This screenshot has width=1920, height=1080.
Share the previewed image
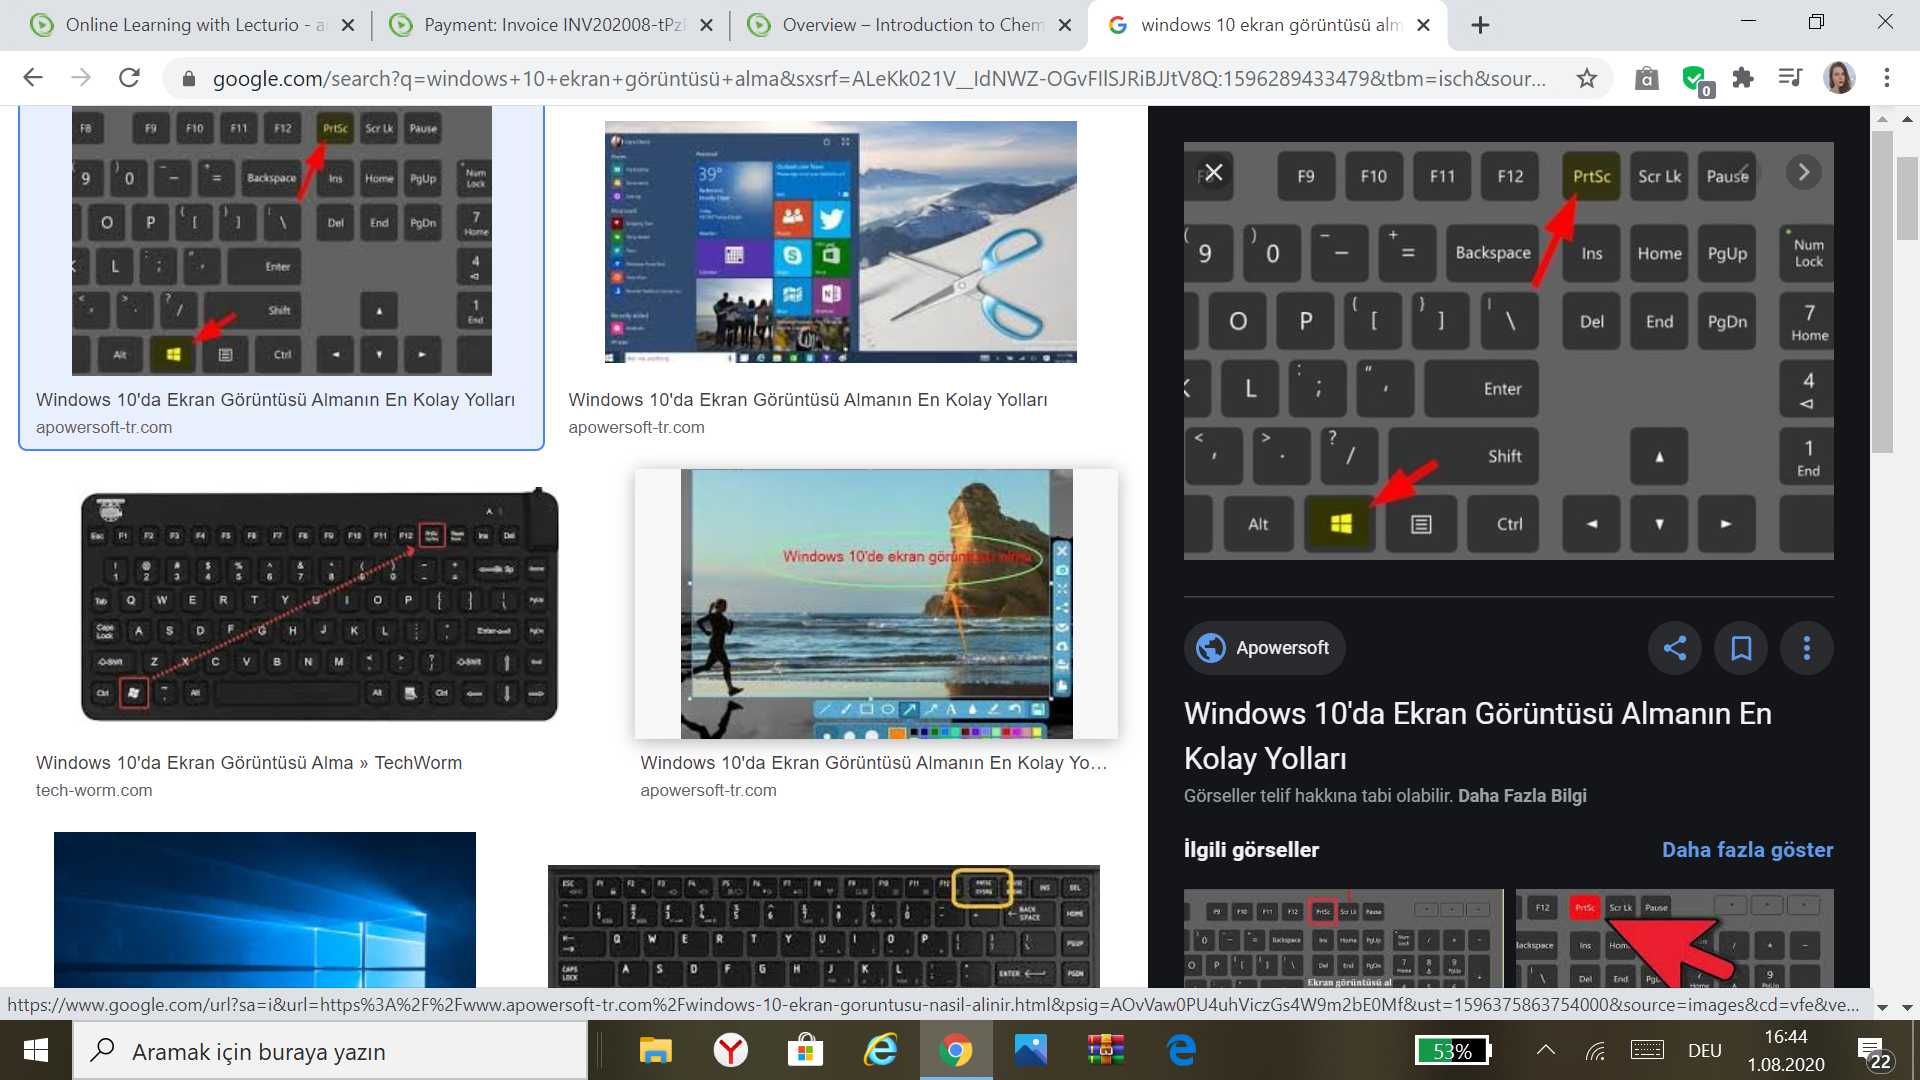1675,648
